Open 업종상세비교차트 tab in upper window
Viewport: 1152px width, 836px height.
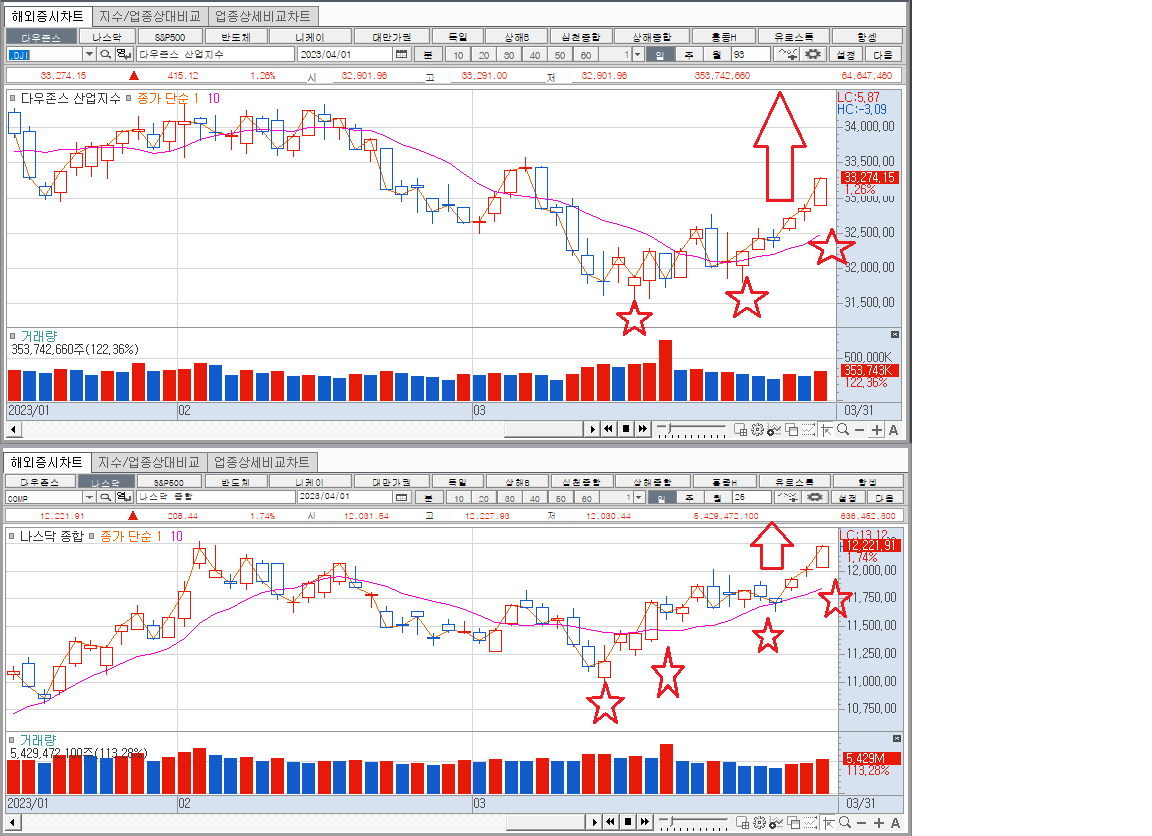(263, 16)
